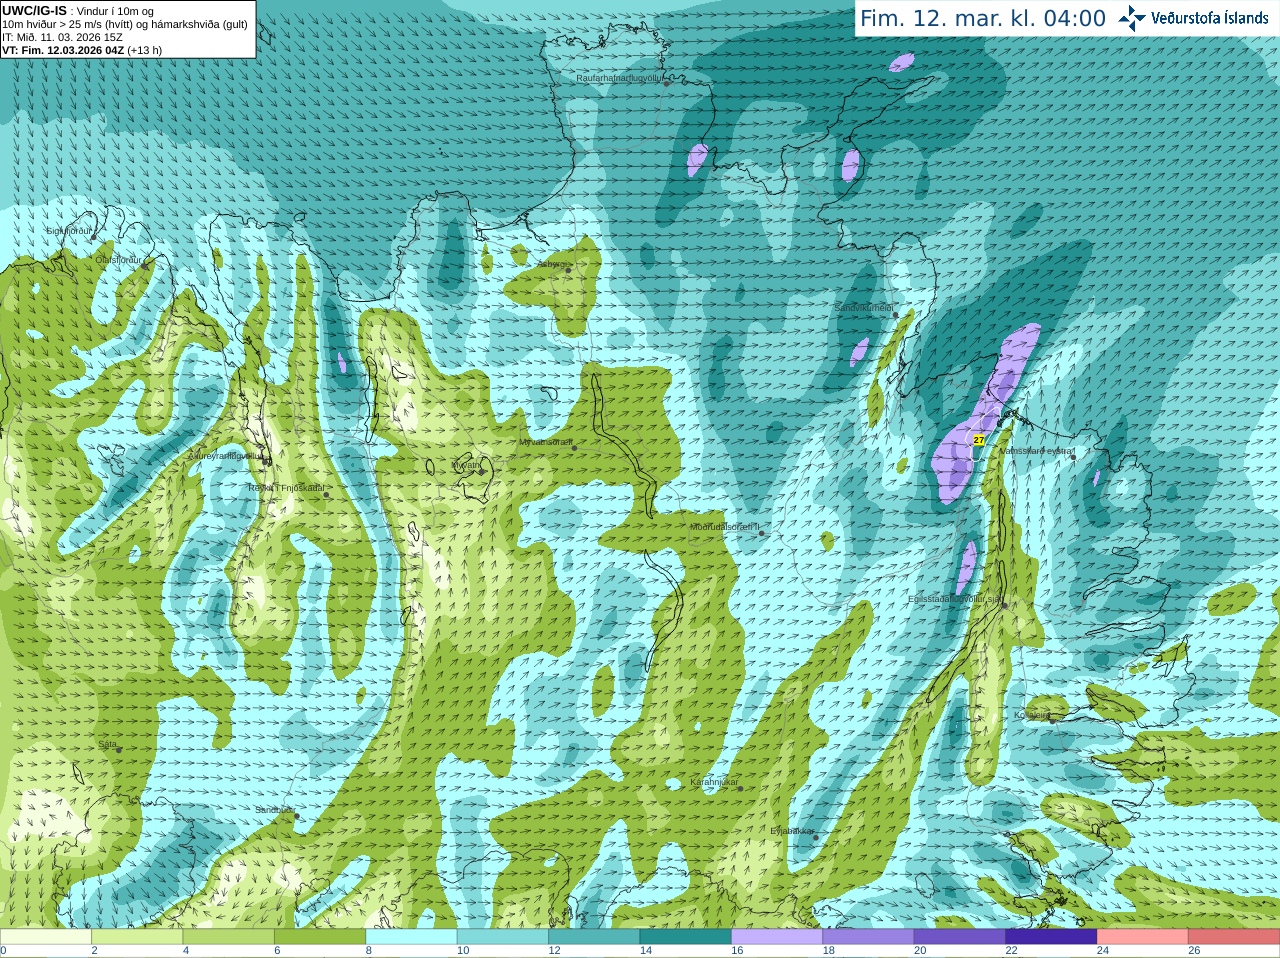Pick the 8–10 m/s light cyan swatch
The image size is (1280, 958).
[412, 937]
